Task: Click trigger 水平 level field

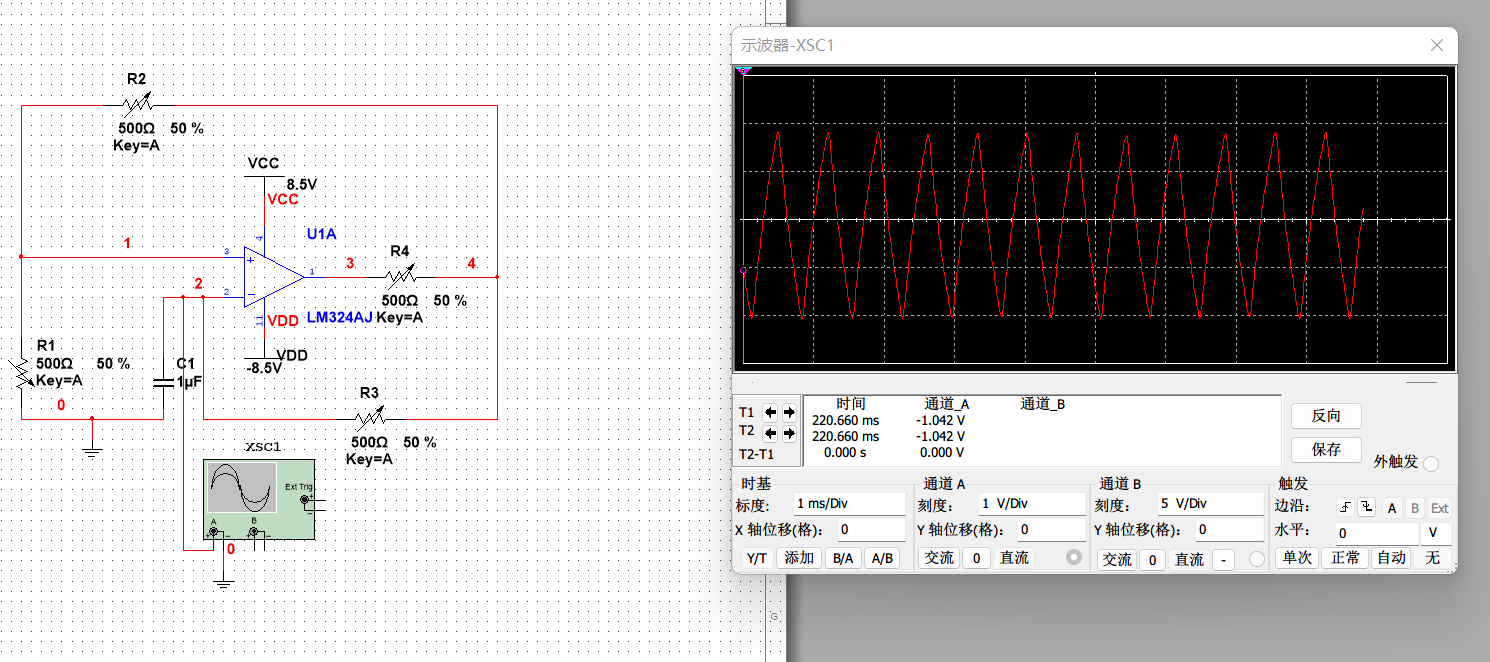Action: [x=1377, y=534]
